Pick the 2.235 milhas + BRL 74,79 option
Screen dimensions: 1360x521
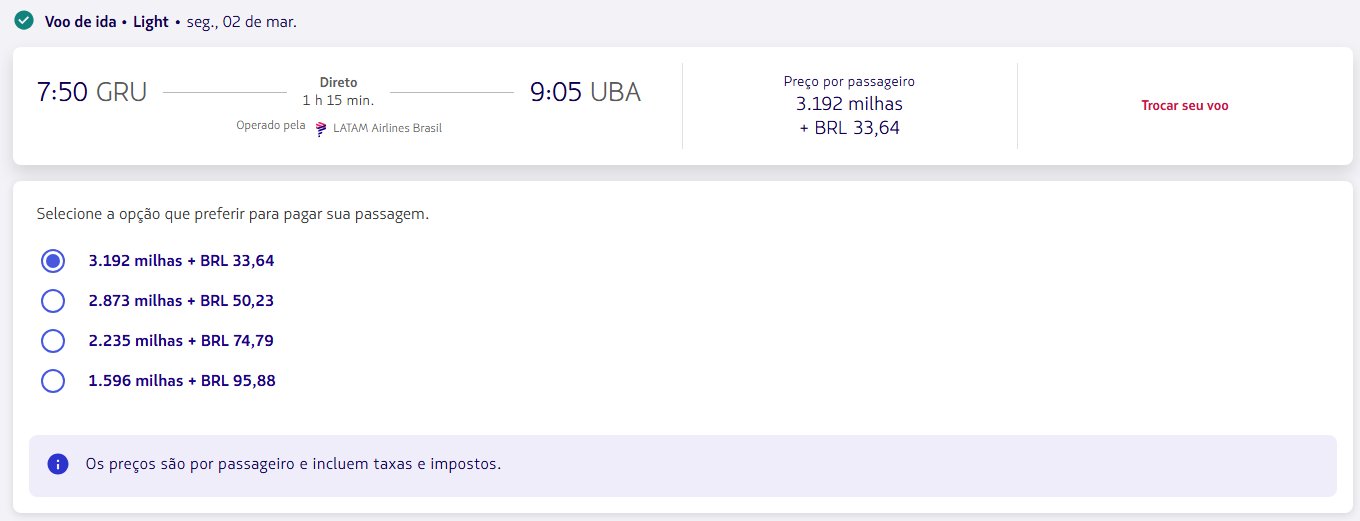click(53, 341)
